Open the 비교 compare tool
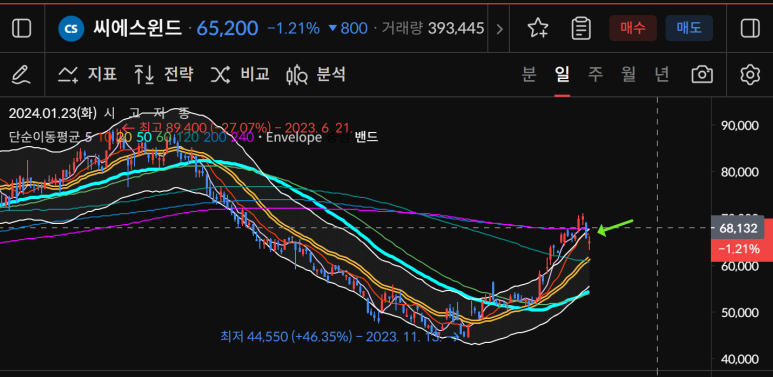Image resolution: width=773 pixels, height=377 pixels. point(240,75)
